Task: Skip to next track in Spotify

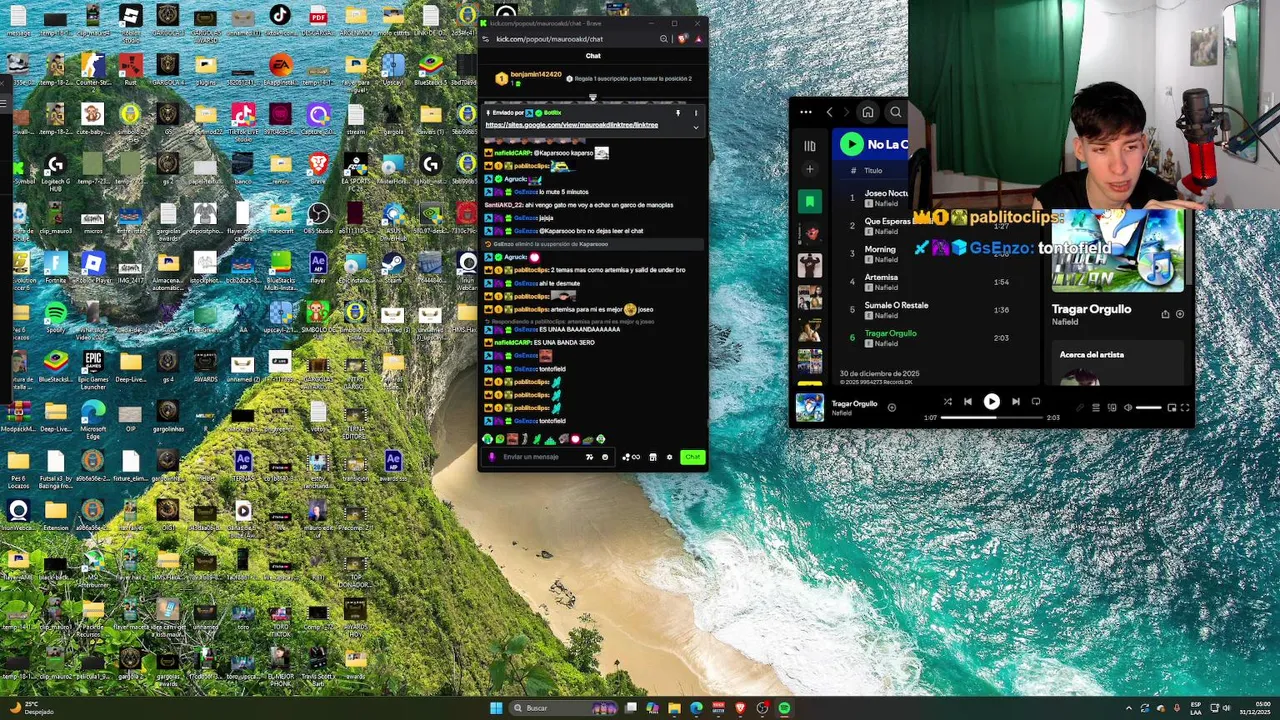Action: (1015, 402)
